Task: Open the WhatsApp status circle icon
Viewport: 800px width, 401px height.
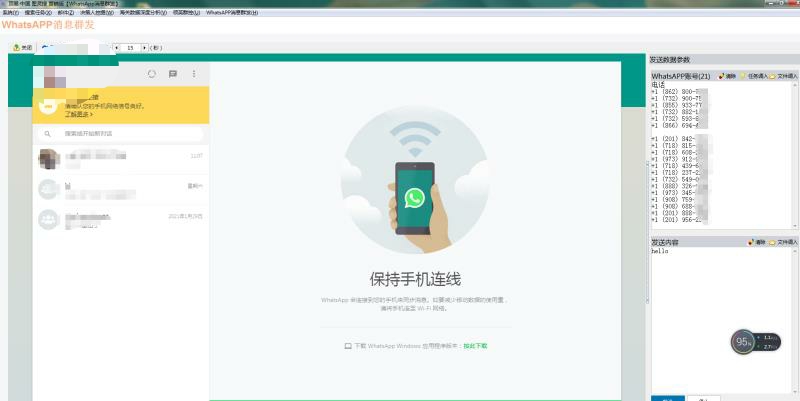Action: point(152,74)
